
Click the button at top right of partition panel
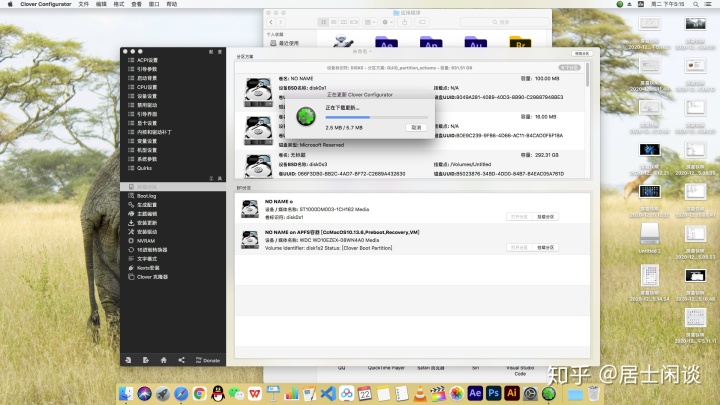pyautogui.click(x=582, y=54)
